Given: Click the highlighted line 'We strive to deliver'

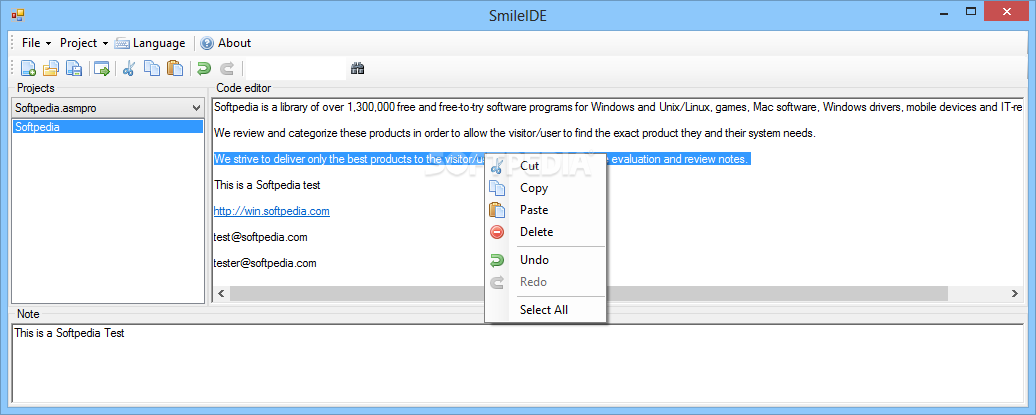Looking at the screenshot, I should coord(482,159).
